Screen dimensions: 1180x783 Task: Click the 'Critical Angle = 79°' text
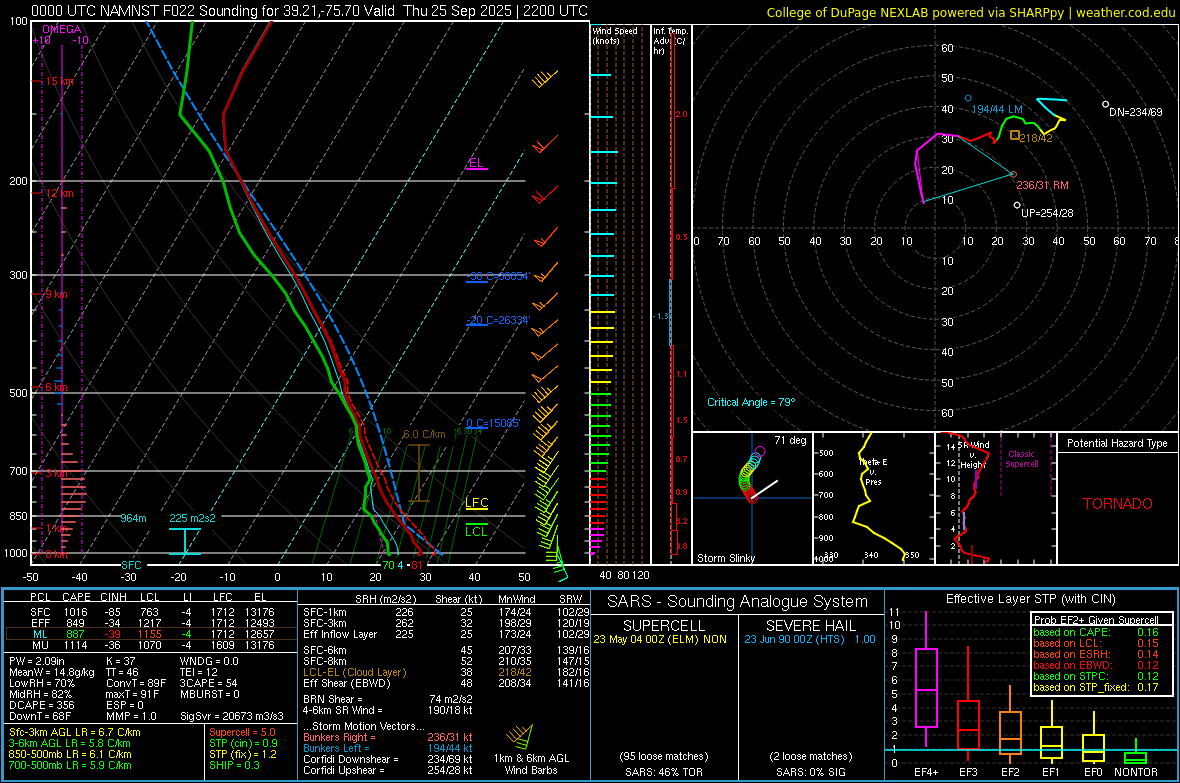coord(751,402)
